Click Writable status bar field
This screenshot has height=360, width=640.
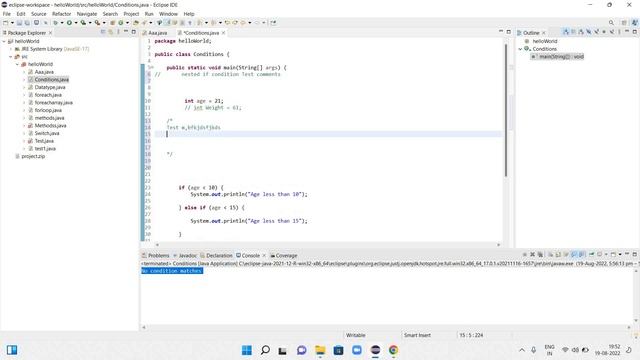[356, 335]
